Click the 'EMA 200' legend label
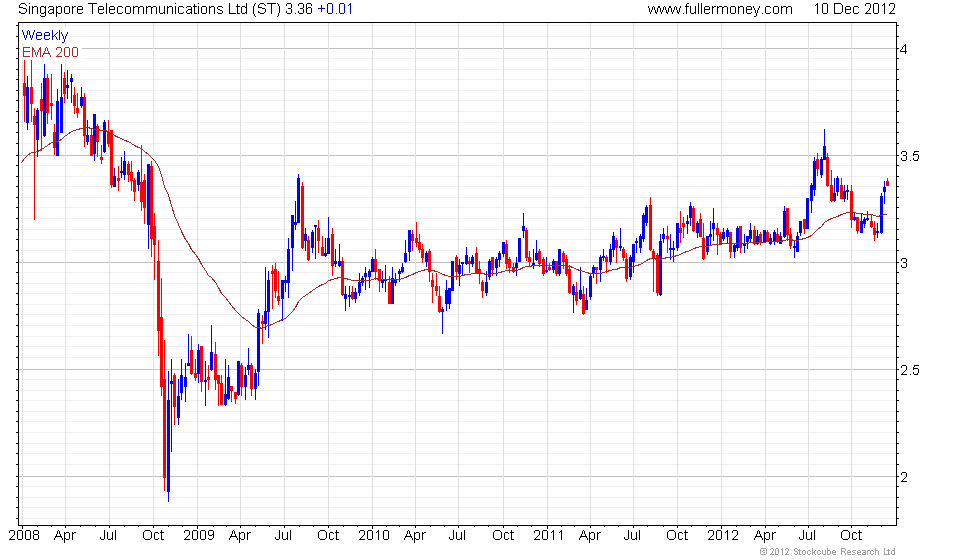This screenshot has width=980, height=560. [x=51, y=52]
